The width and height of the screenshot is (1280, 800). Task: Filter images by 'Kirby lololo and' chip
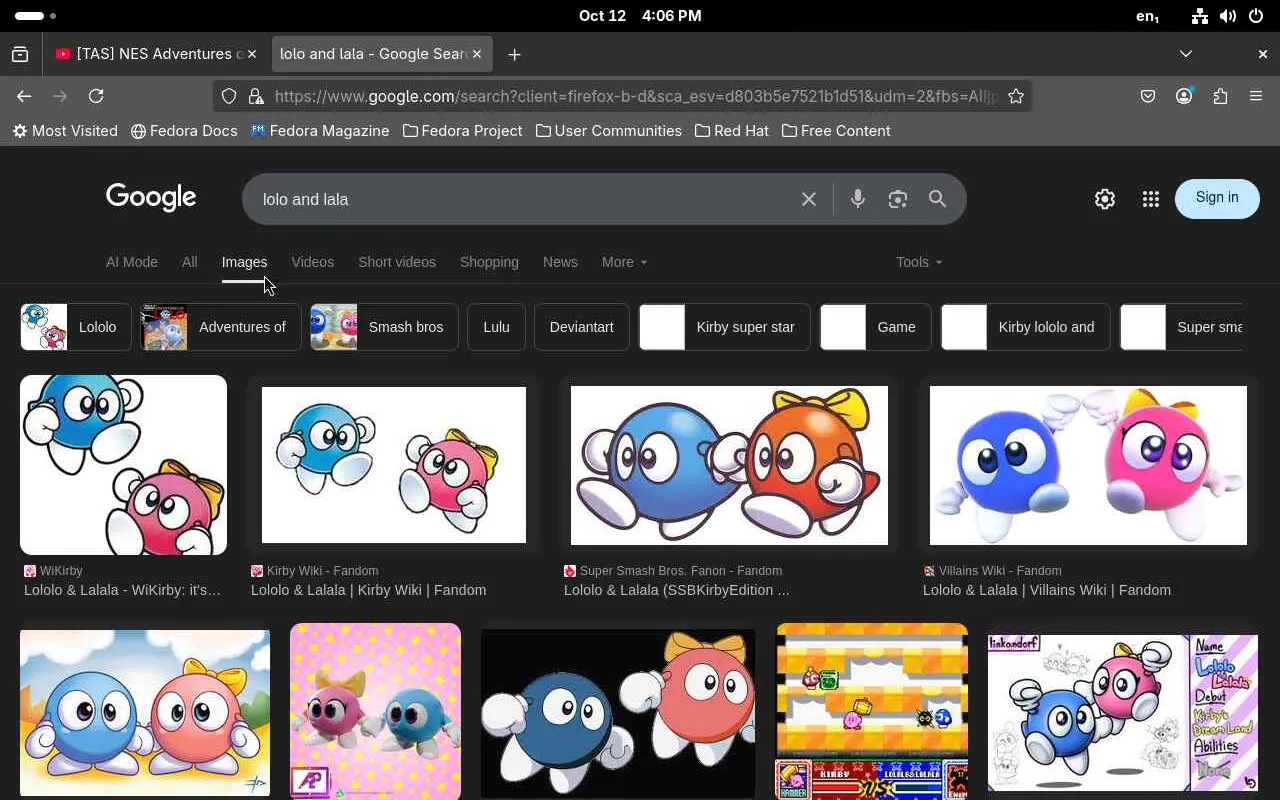tap(1026, 327)
